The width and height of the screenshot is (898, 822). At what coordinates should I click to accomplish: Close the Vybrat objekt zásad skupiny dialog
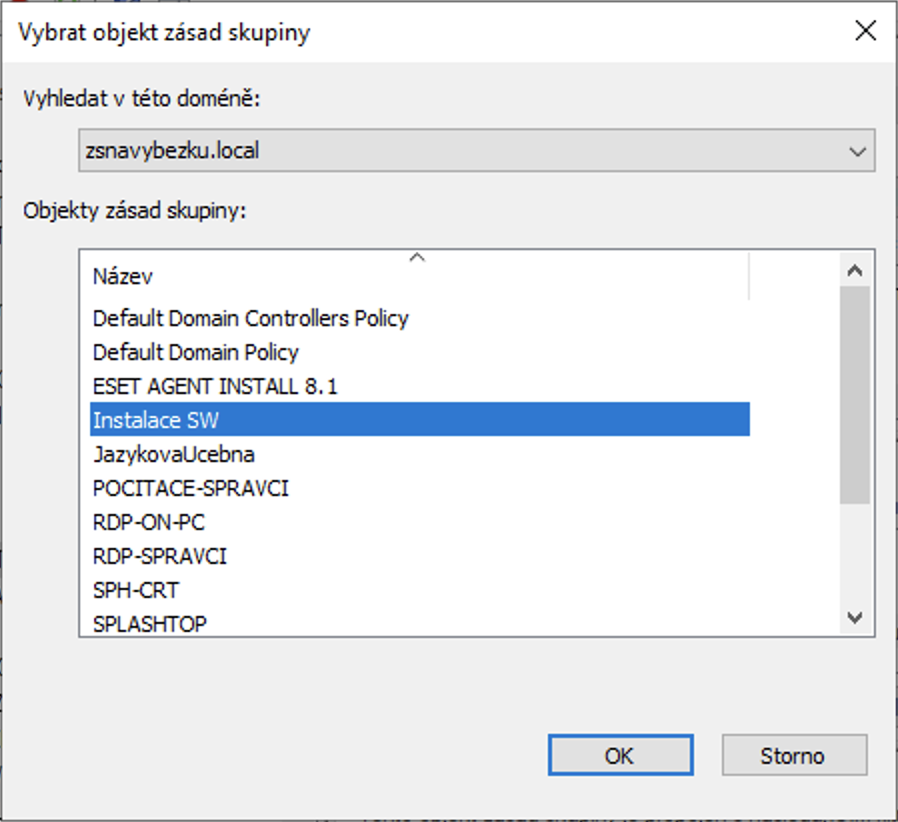(865, 30)
